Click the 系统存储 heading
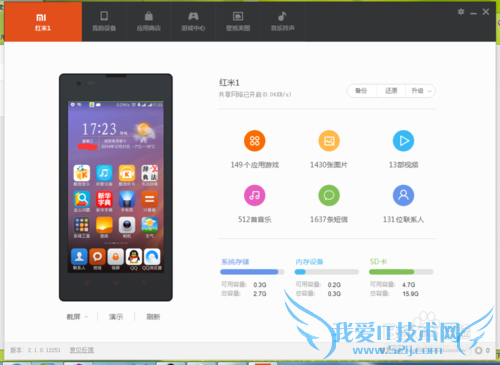 (235, 262)
